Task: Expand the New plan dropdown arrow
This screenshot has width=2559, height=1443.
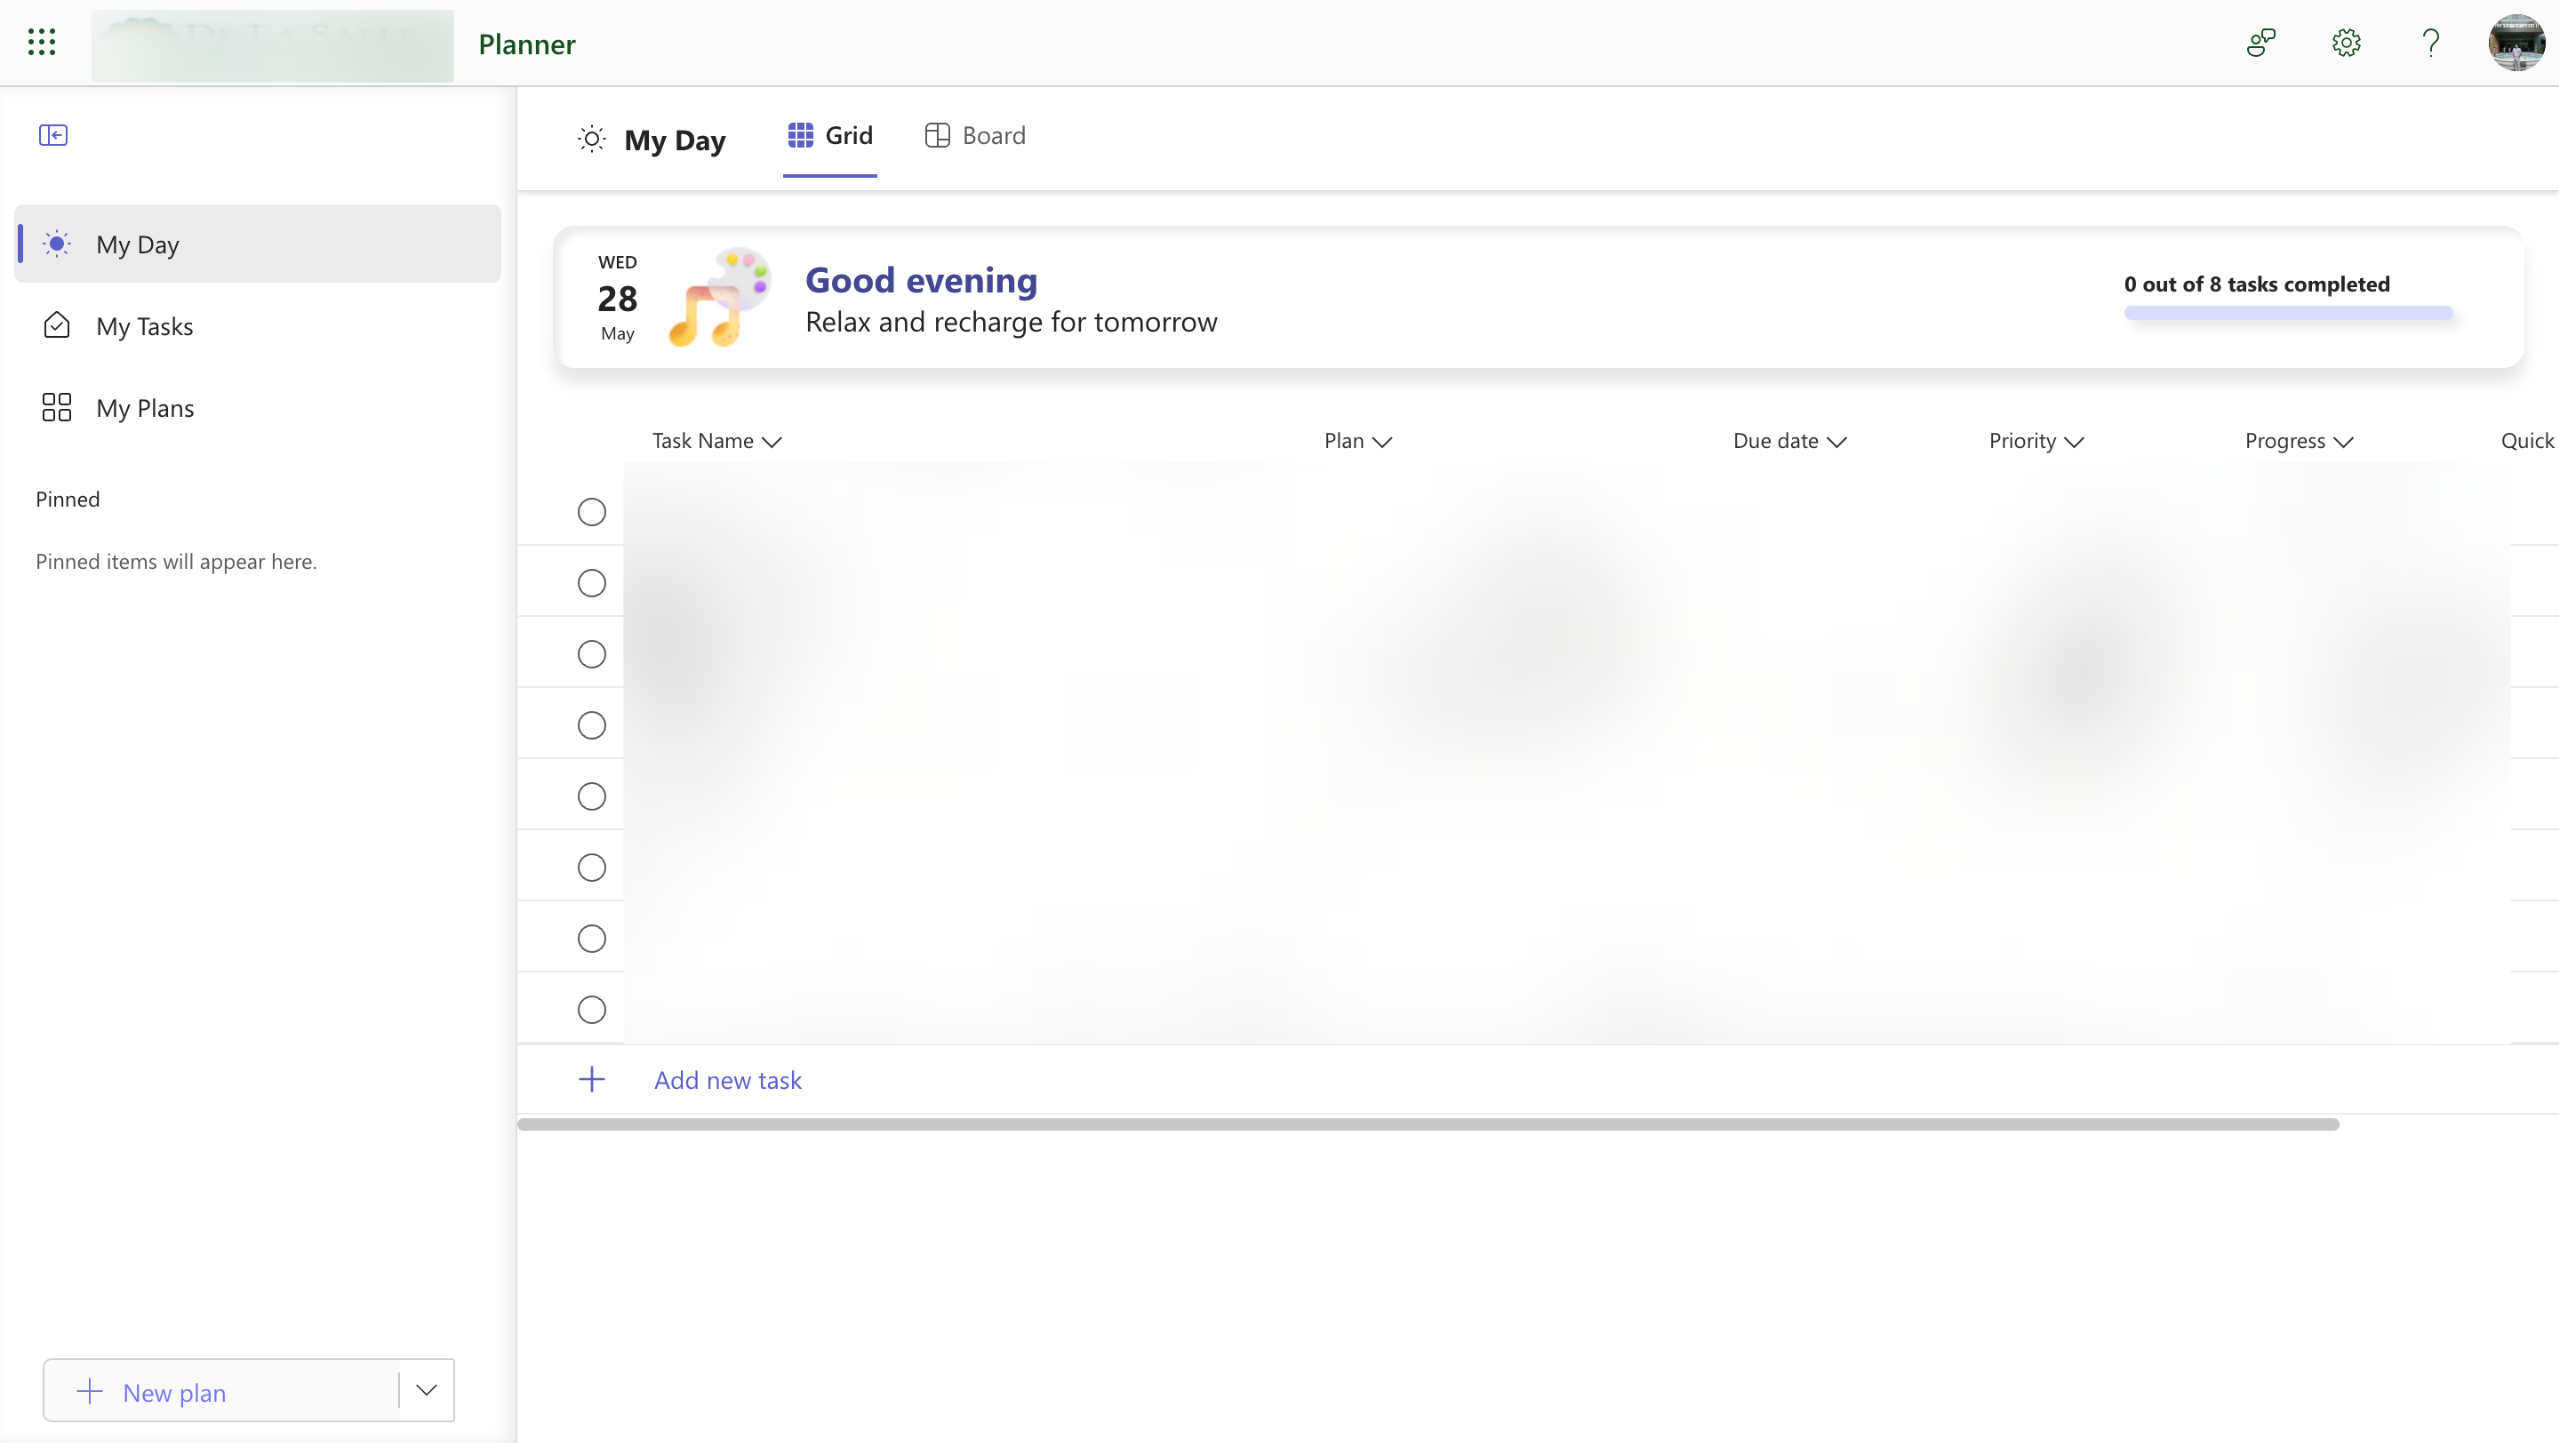Action: click(427, 1390)
